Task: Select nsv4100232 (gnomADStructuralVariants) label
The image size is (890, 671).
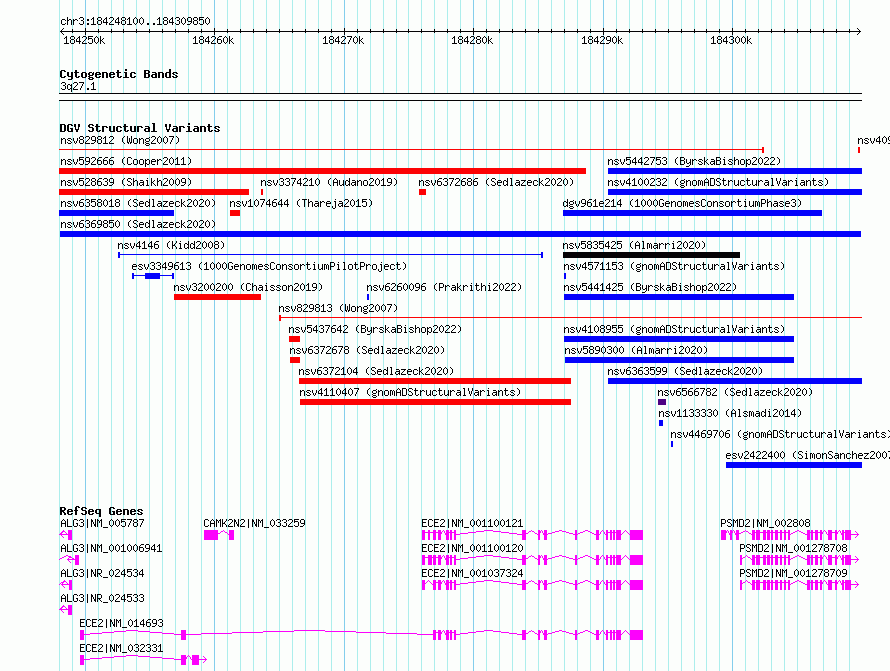Action: (718, 182)
